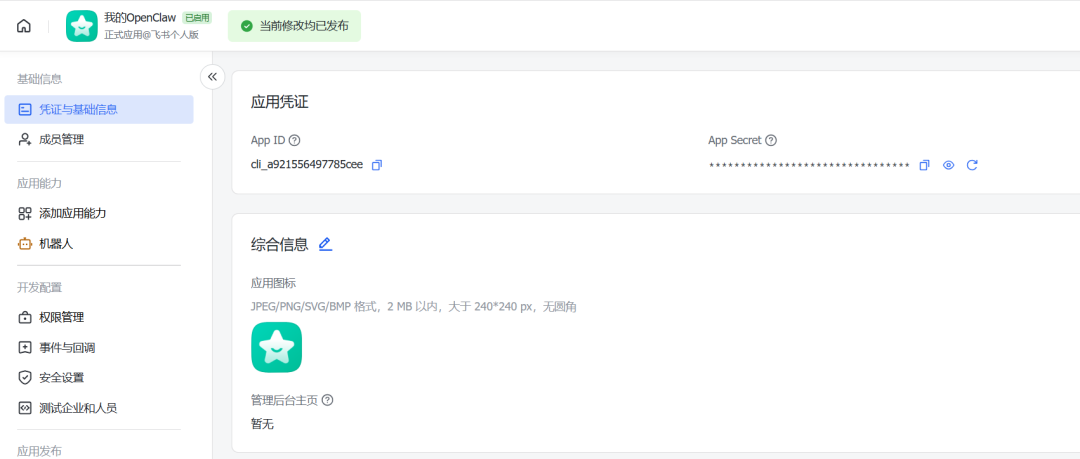This screenshot has width=1080, height=459.
Task: Click the 管理后台主页 help icon
Action: [327, 400]
